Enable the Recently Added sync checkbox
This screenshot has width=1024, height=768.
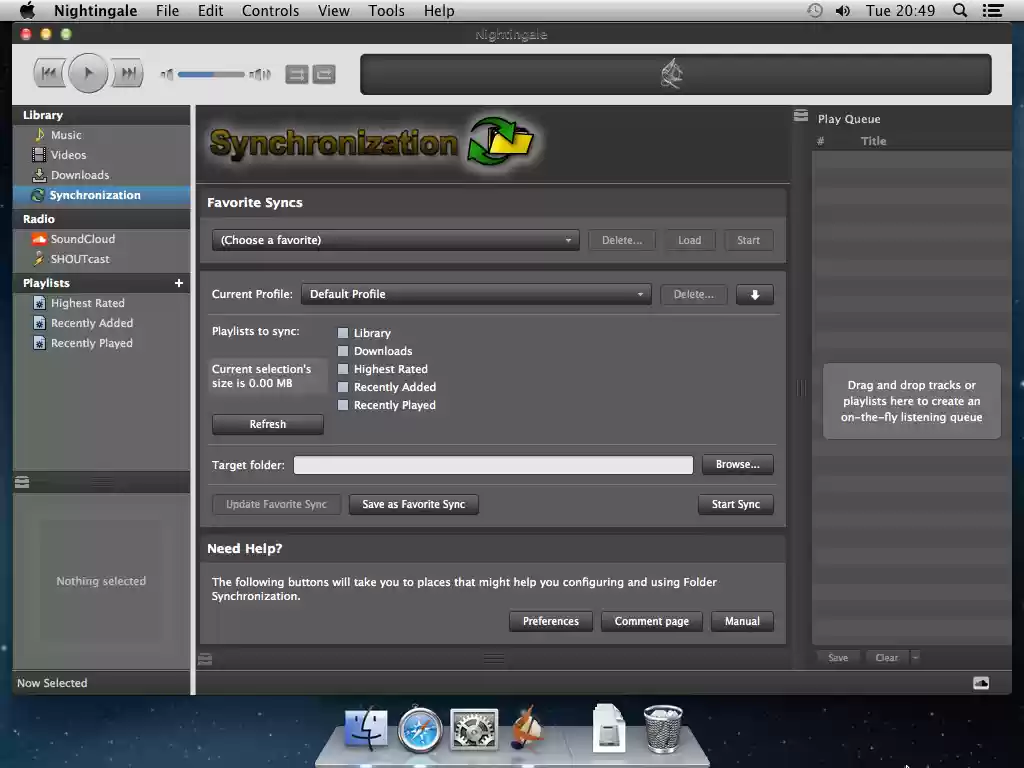[x=342, y=387]
